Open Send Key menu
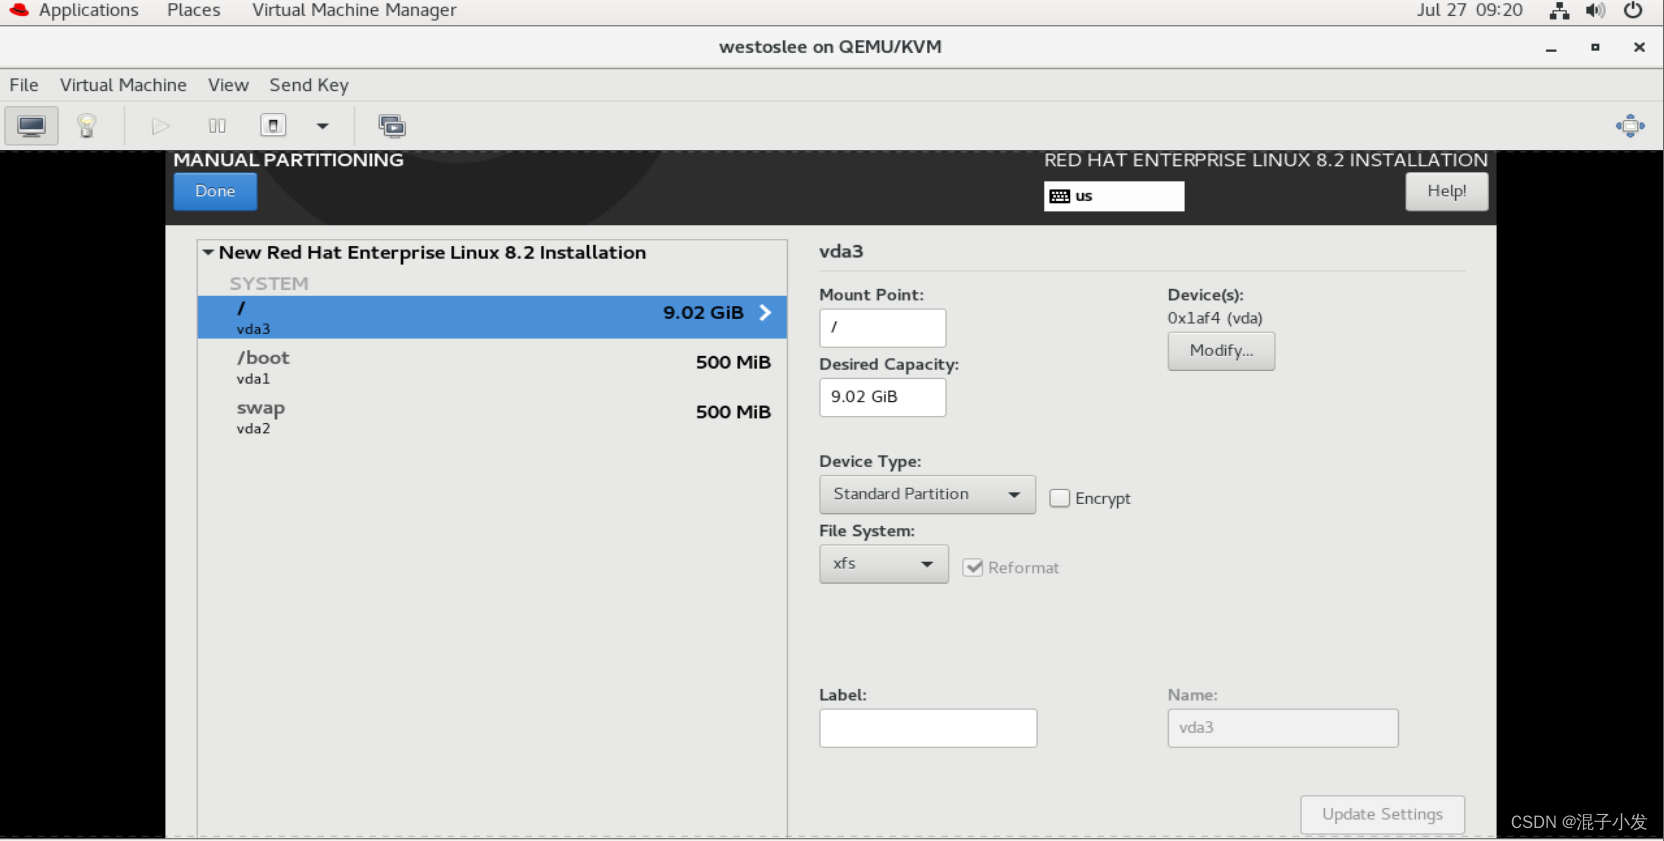This screenshot has width=1664, height=841. click(309, 85)
